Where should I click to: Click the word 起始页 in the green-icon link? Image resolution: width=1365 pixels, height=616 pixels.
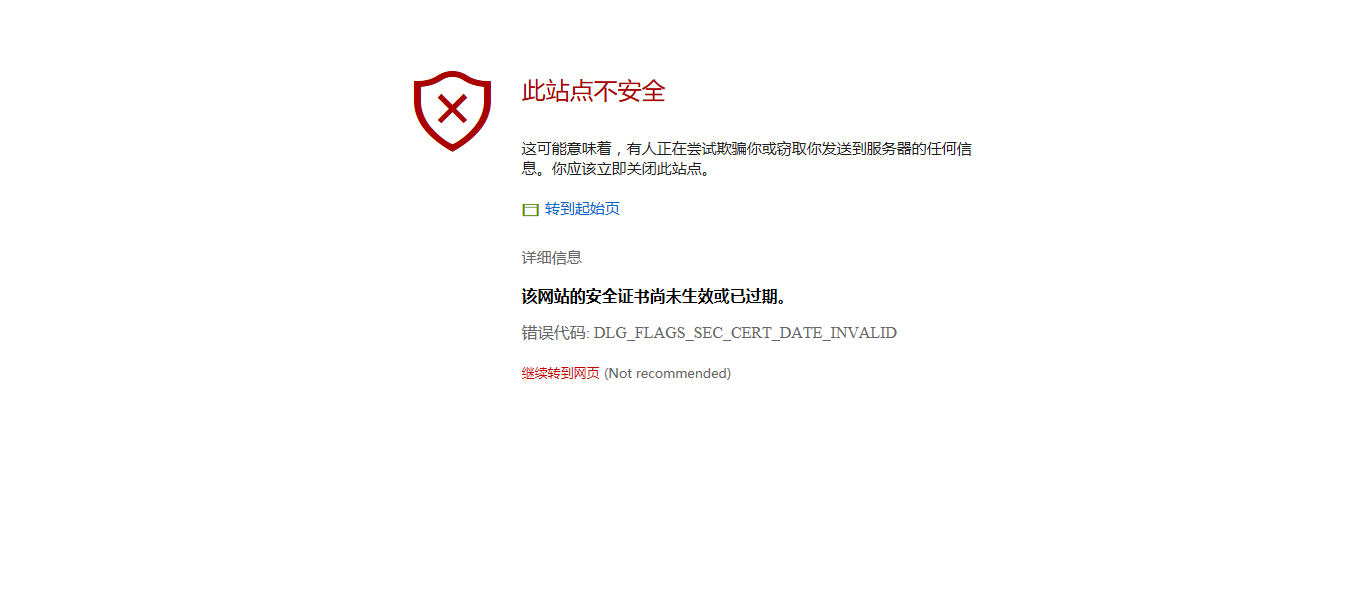coord(597,209)
